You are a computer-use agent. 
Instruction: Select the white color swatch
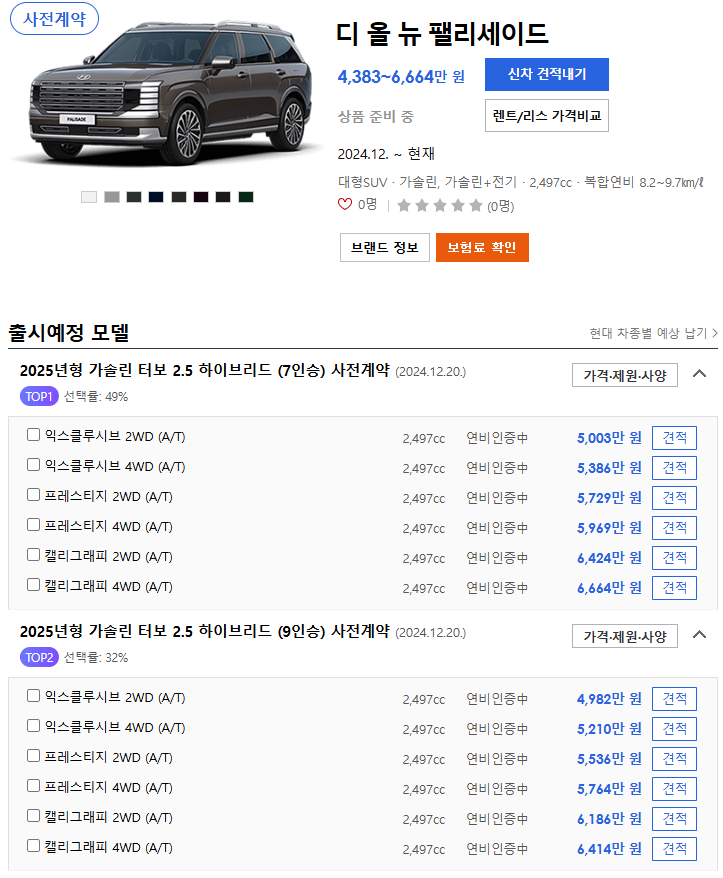pos(89,197)
